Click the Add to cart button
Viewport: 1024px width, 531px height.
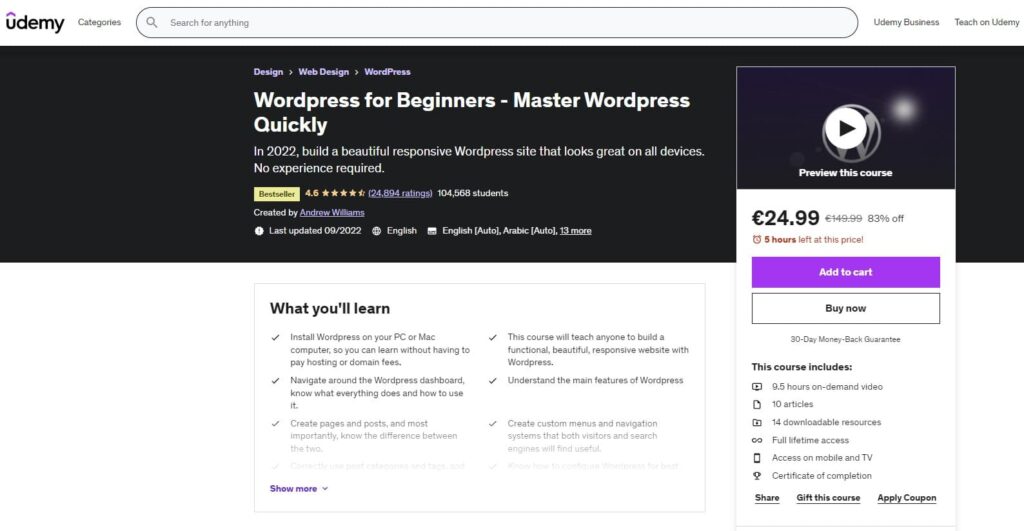845,272
